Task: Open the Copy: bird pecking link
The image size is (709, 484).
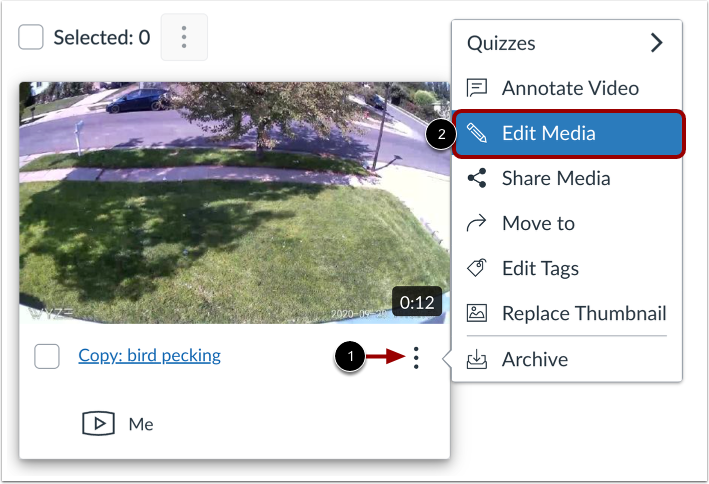Action: tap(149, 356)
